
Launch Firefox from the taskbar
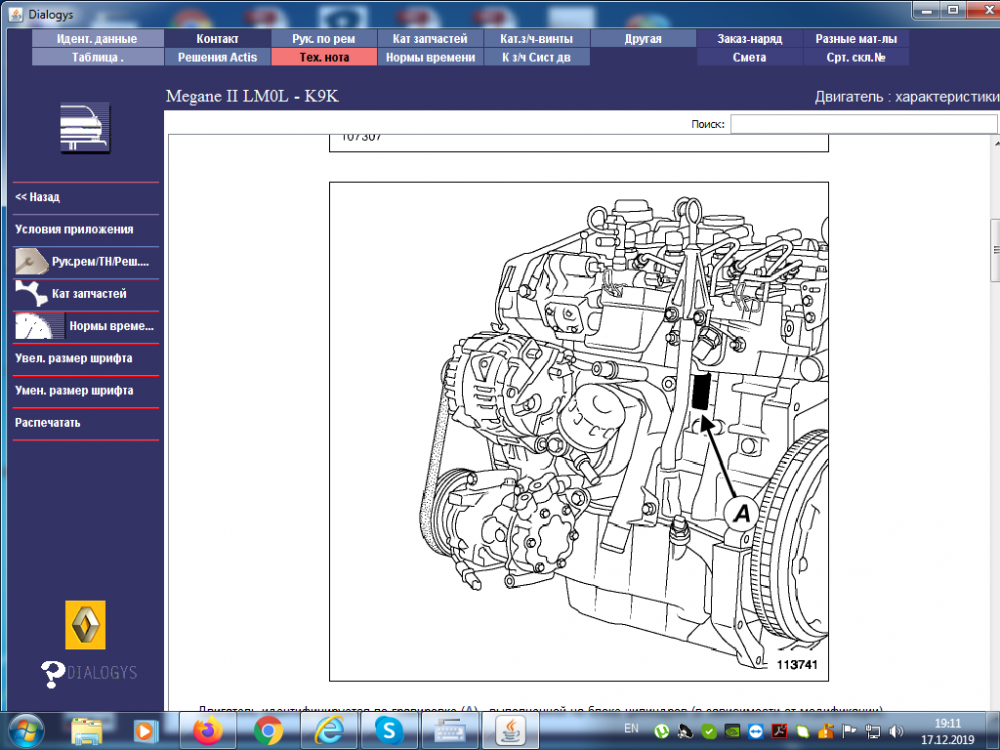point(208,731)
